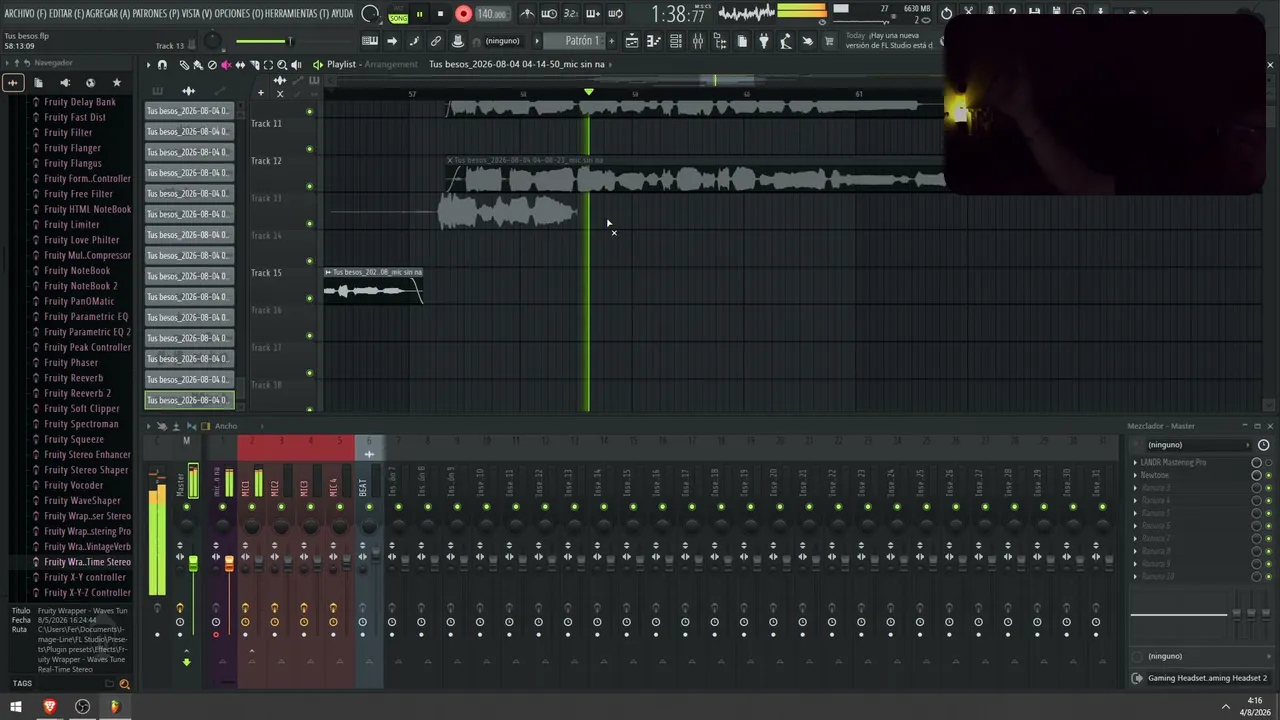This screenshot has height=720, width=1280.
Task: Open the EDITAR menu
Action: (67, 14)
